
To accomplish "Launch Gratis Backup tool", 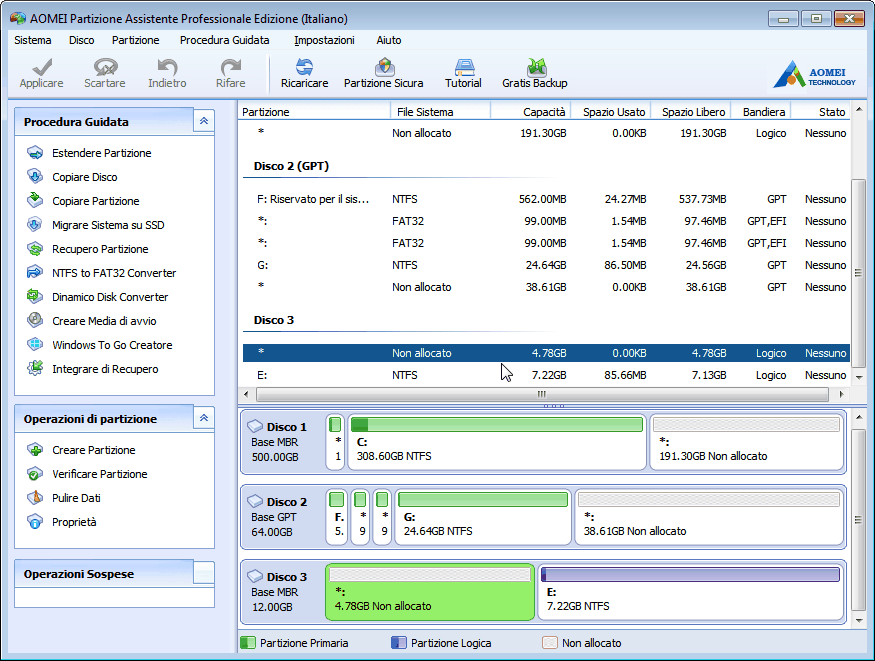I will [535, 73].
